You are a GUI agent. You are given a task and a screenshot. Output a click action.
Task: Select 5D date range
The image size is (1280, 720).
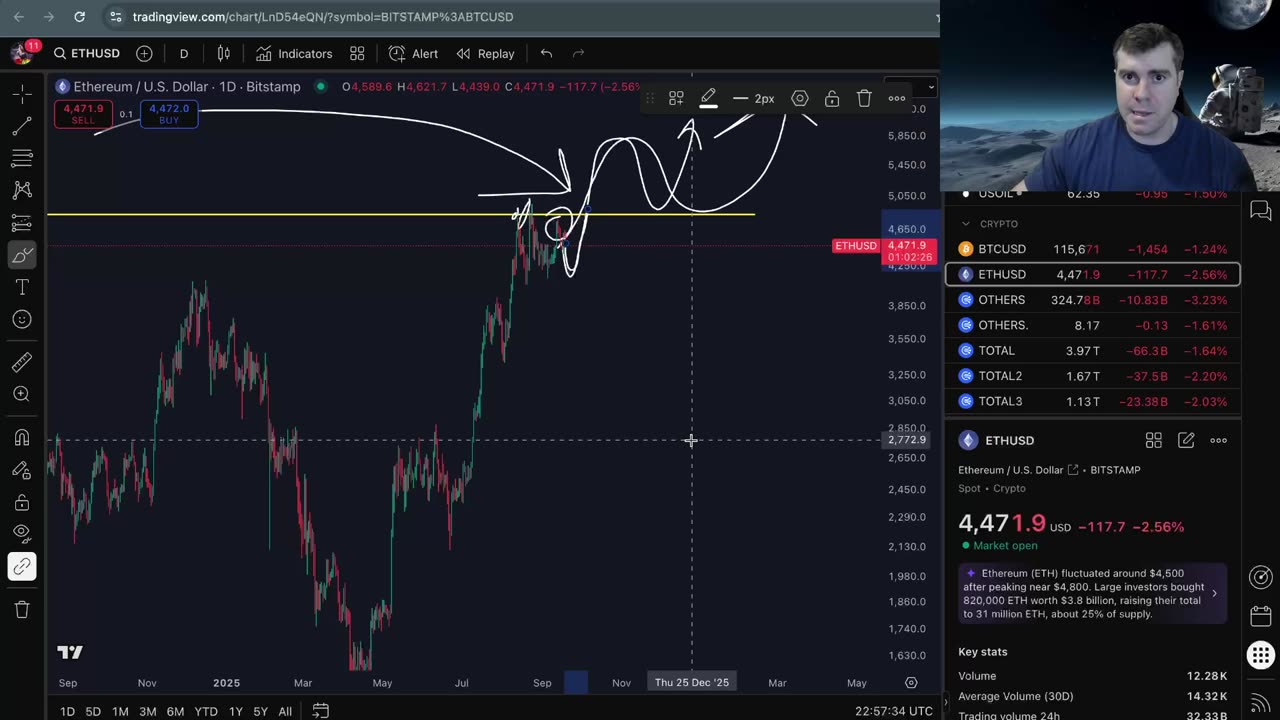[x=93, y=711]
